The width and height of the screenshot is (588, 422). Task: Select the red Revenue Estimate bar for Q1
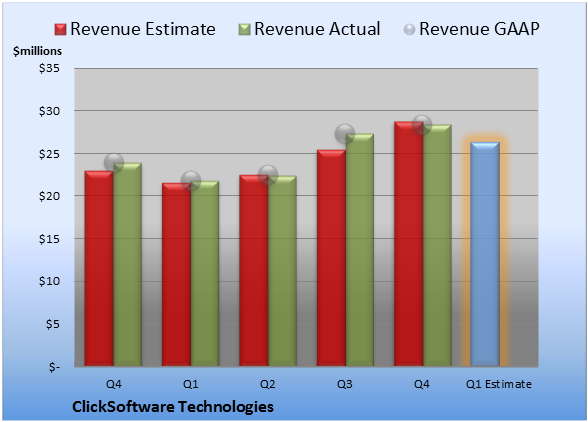177,275
